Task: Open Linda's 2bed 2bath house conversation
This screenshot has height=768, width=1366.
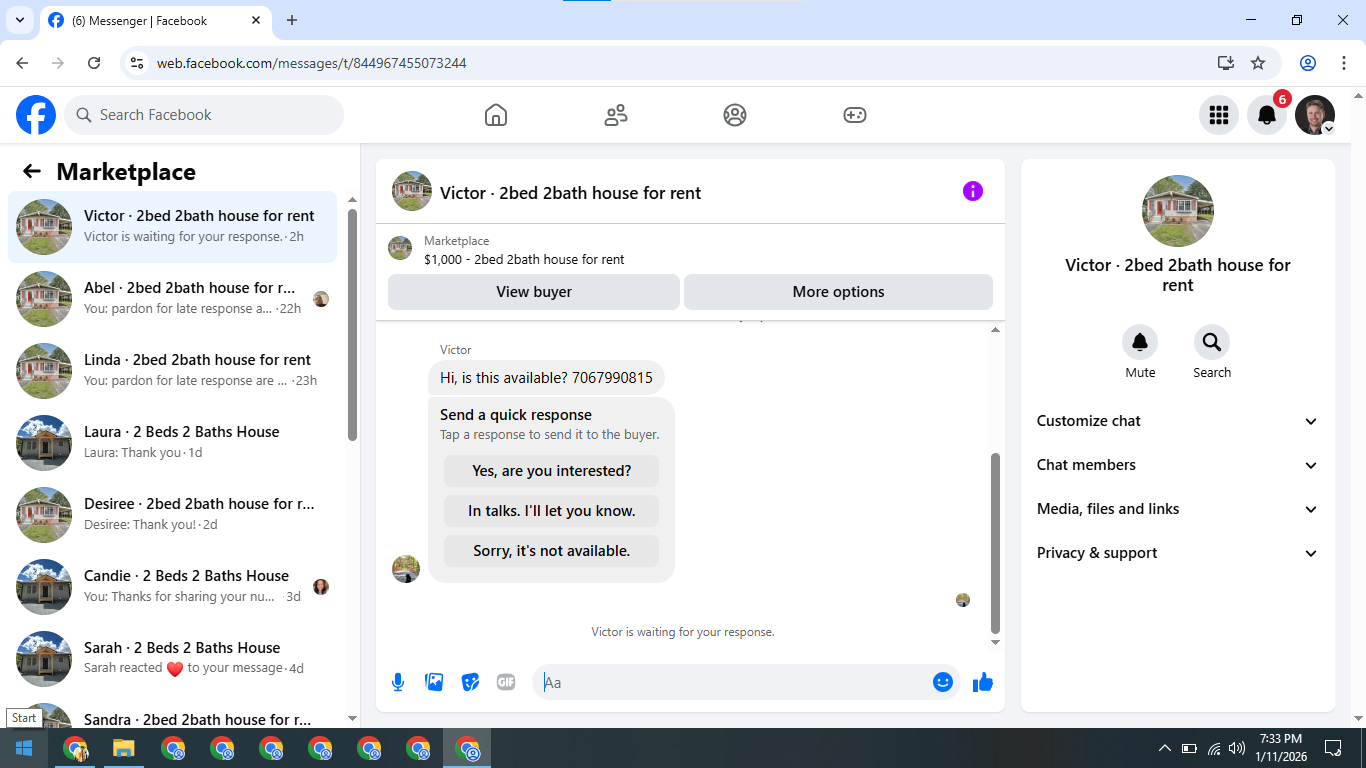Action: pyautogui.click(x=173, y=371)
